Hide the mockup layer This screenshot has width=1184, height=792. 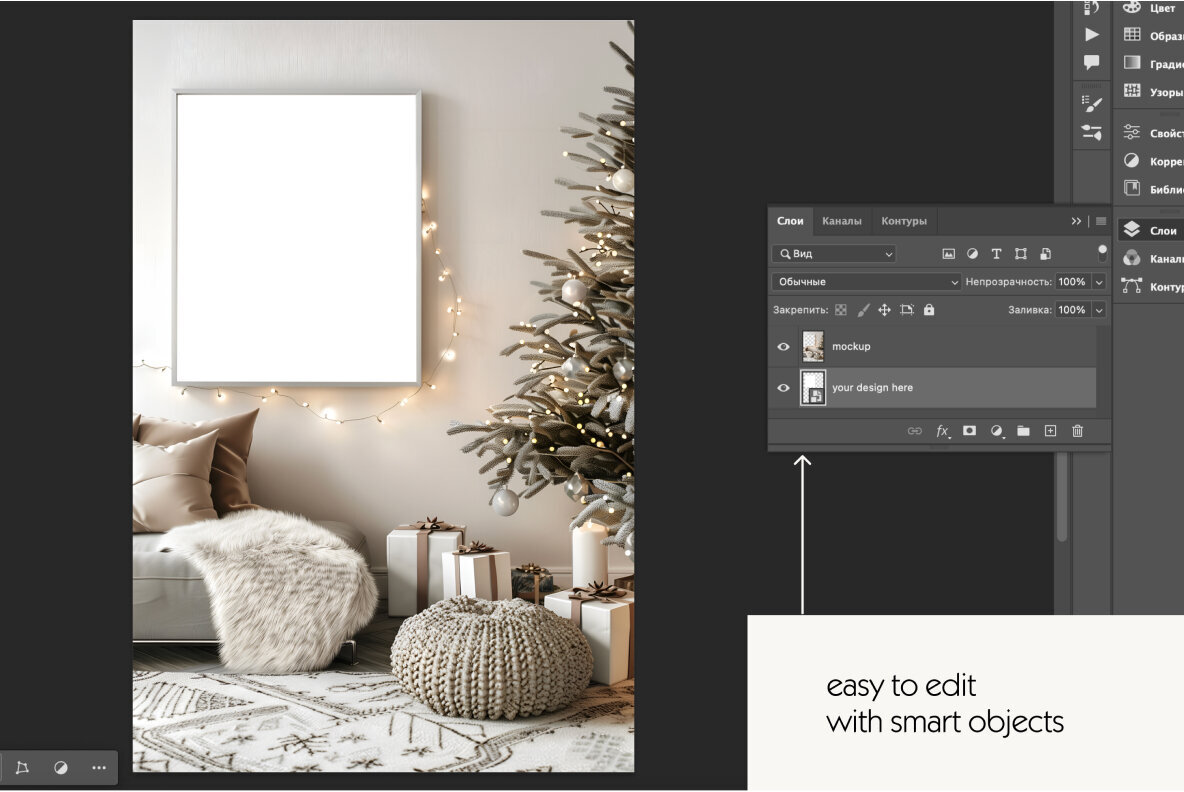pyautogui.click(x=784, y=346)
